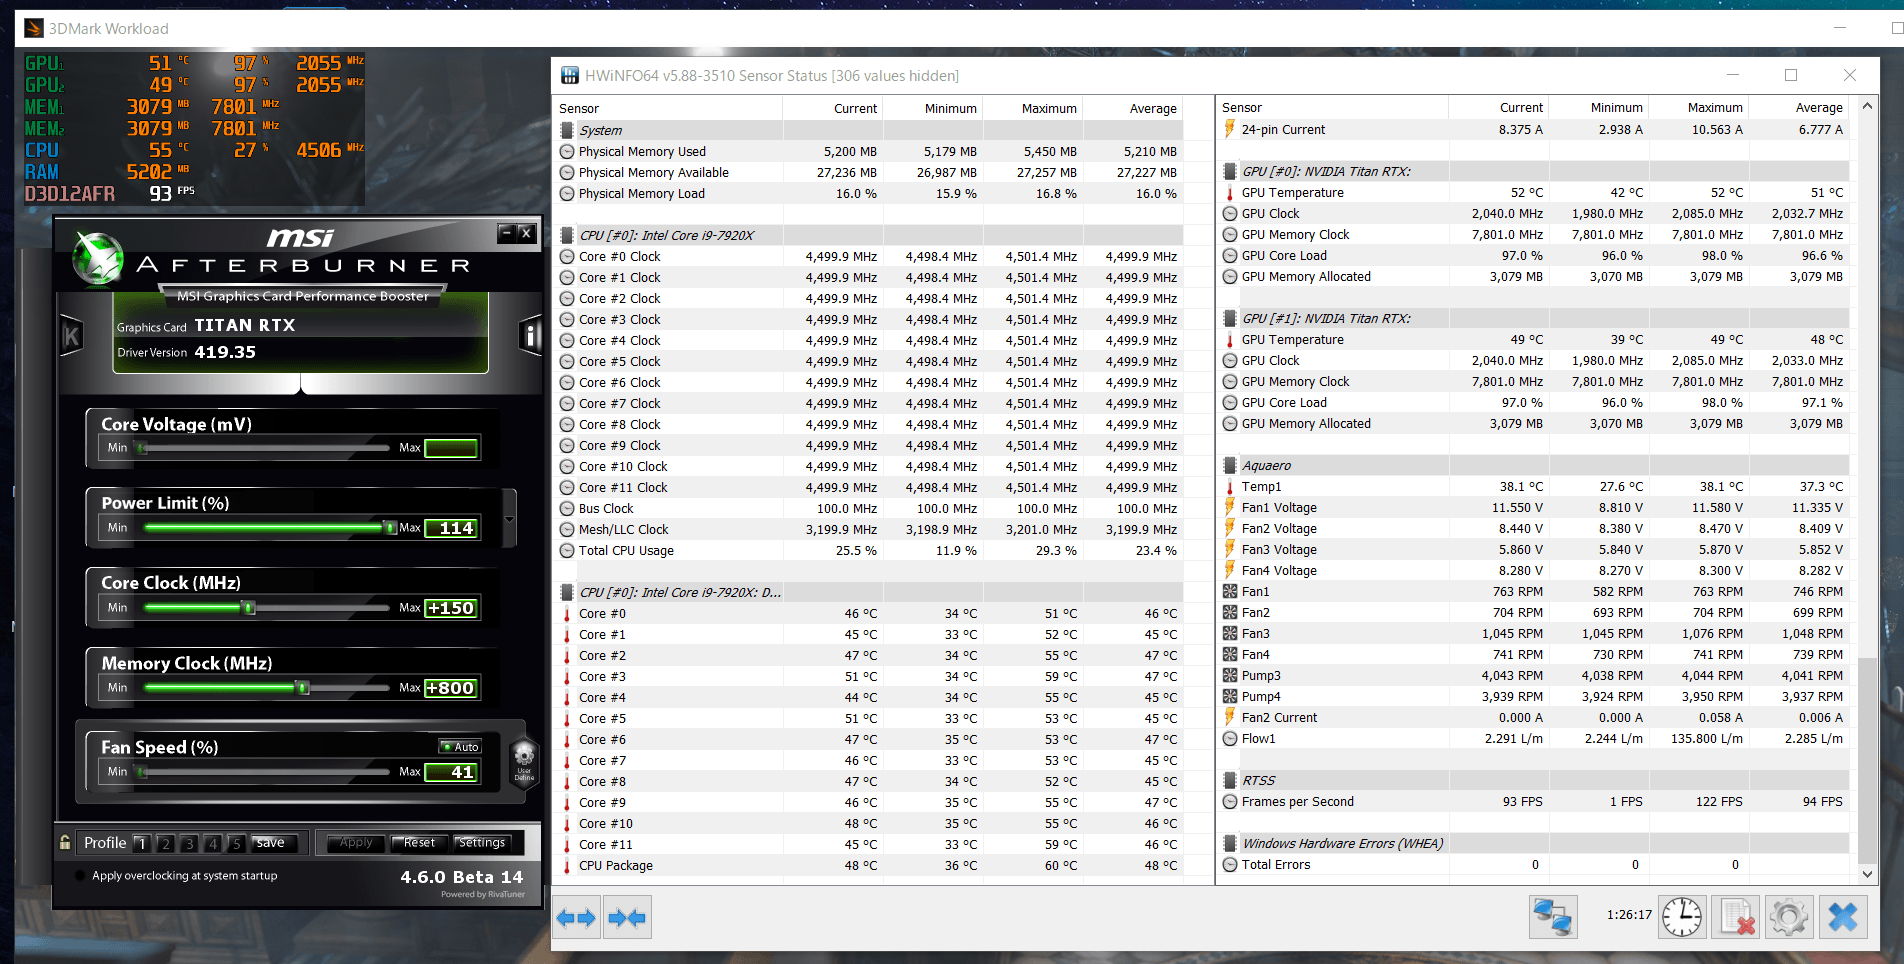Click the left pane Current column header
This screenshot has height=964, width=1904.
(x=832, y=108)
